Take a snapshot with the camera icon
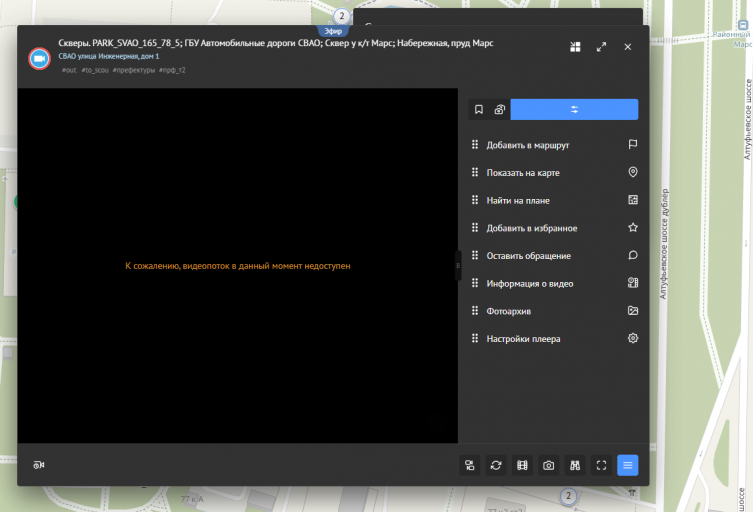 point(548,465)
